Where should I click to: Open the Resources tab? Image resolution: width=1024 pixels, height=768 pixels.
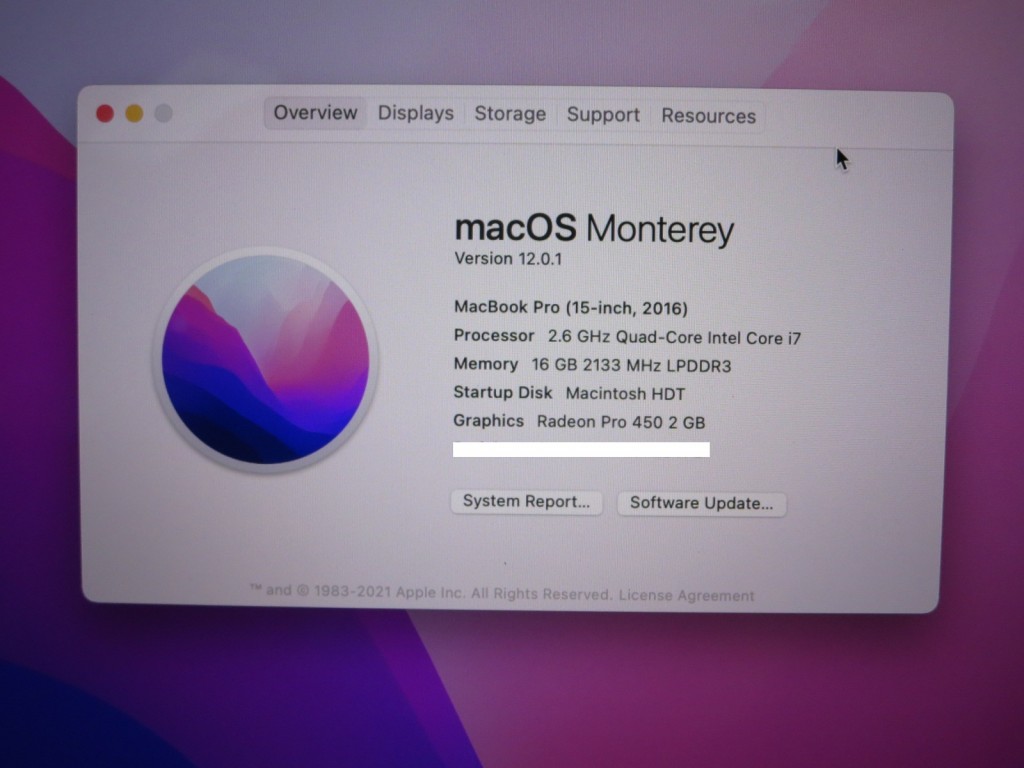pyautogui.click(x=708, y=116)
